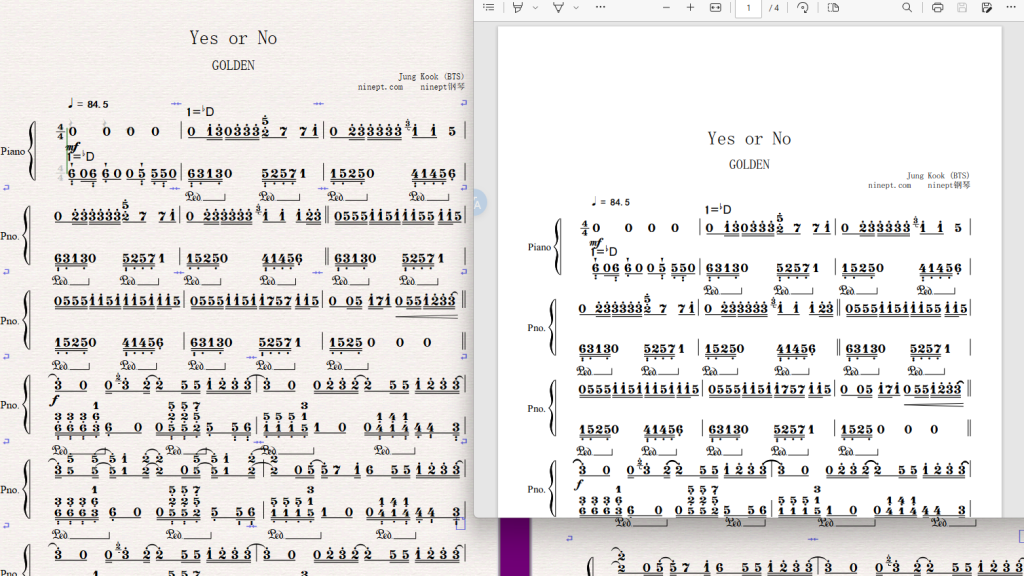The image size is (1024, 576).
Task: Open the PDF search tool
Action: pyautogui.click(x=907, y=8)
